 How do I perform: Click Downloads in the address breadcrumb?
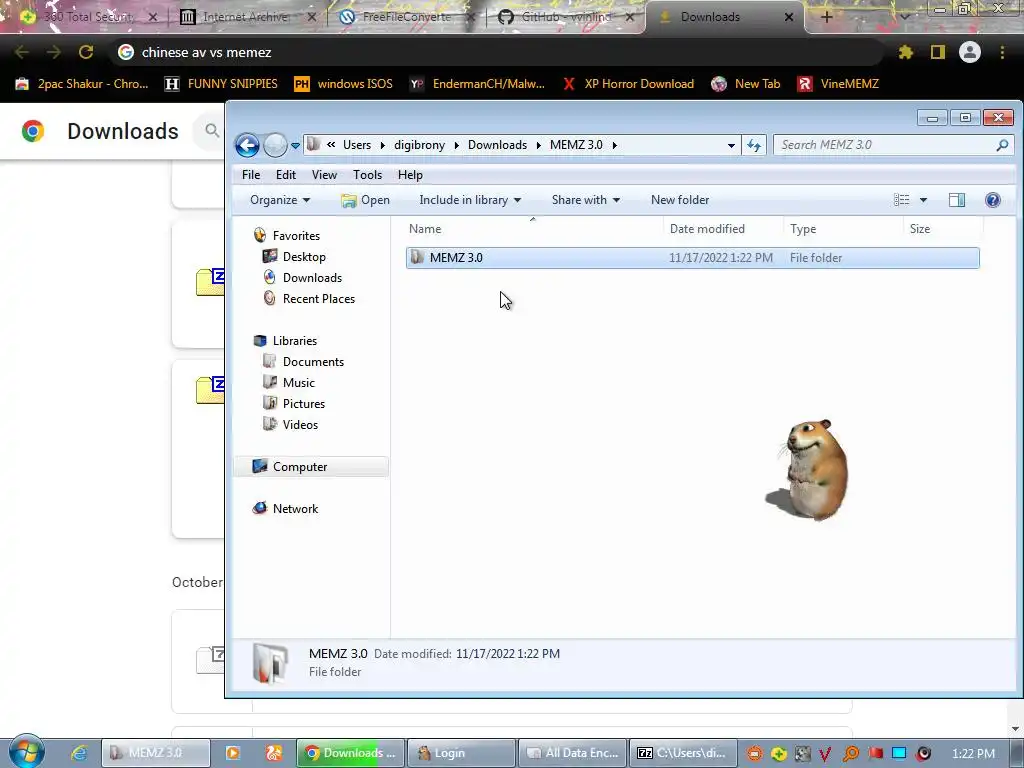point(497,145)
